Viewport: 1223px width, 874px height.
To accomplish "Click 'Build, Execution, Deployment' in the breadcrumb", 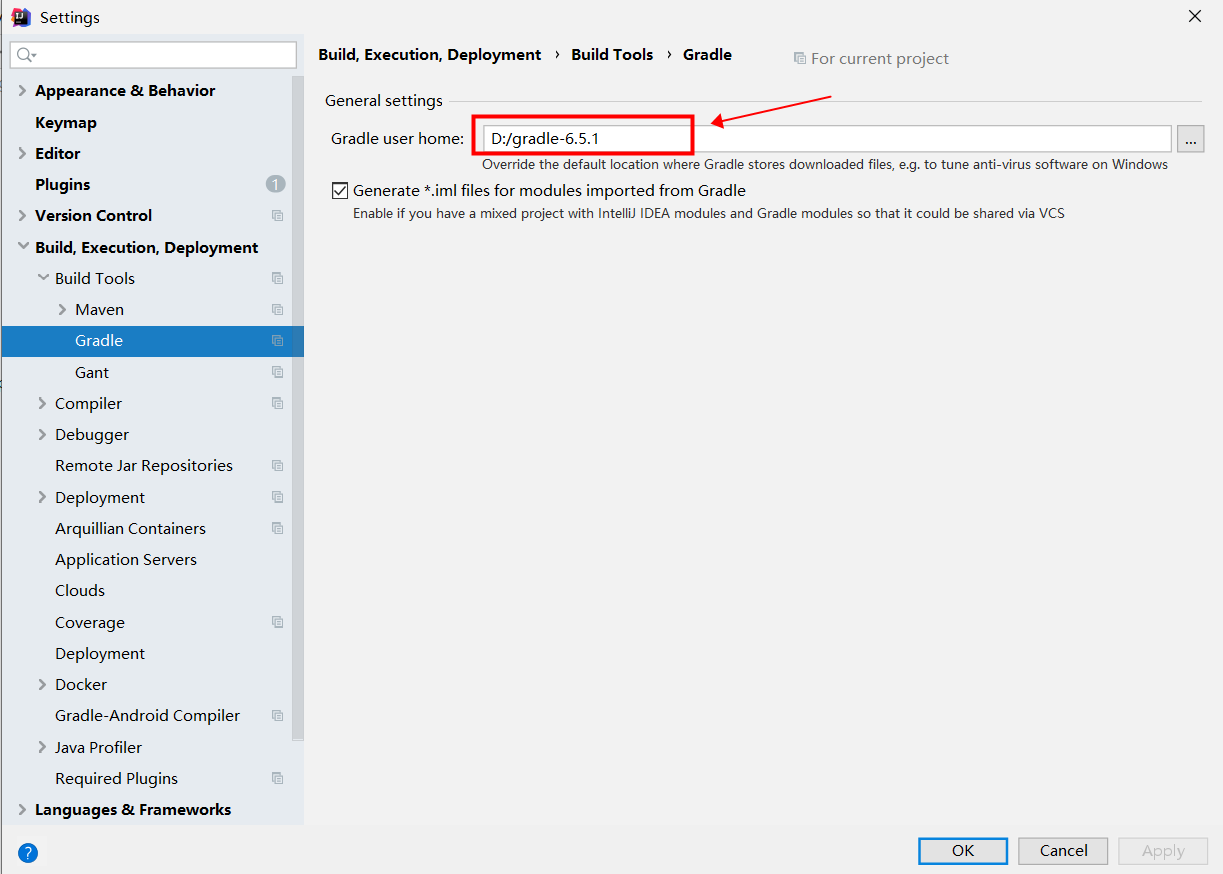I will tap(430, 55).
